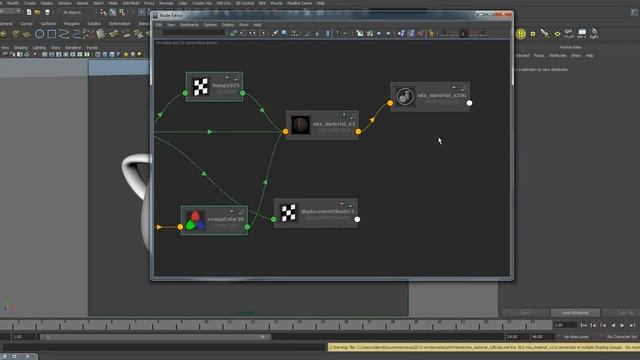The height and width of the screenshot is (360, 640).
Task: Click the green output port of remapColor20
Action: [247, 227]
